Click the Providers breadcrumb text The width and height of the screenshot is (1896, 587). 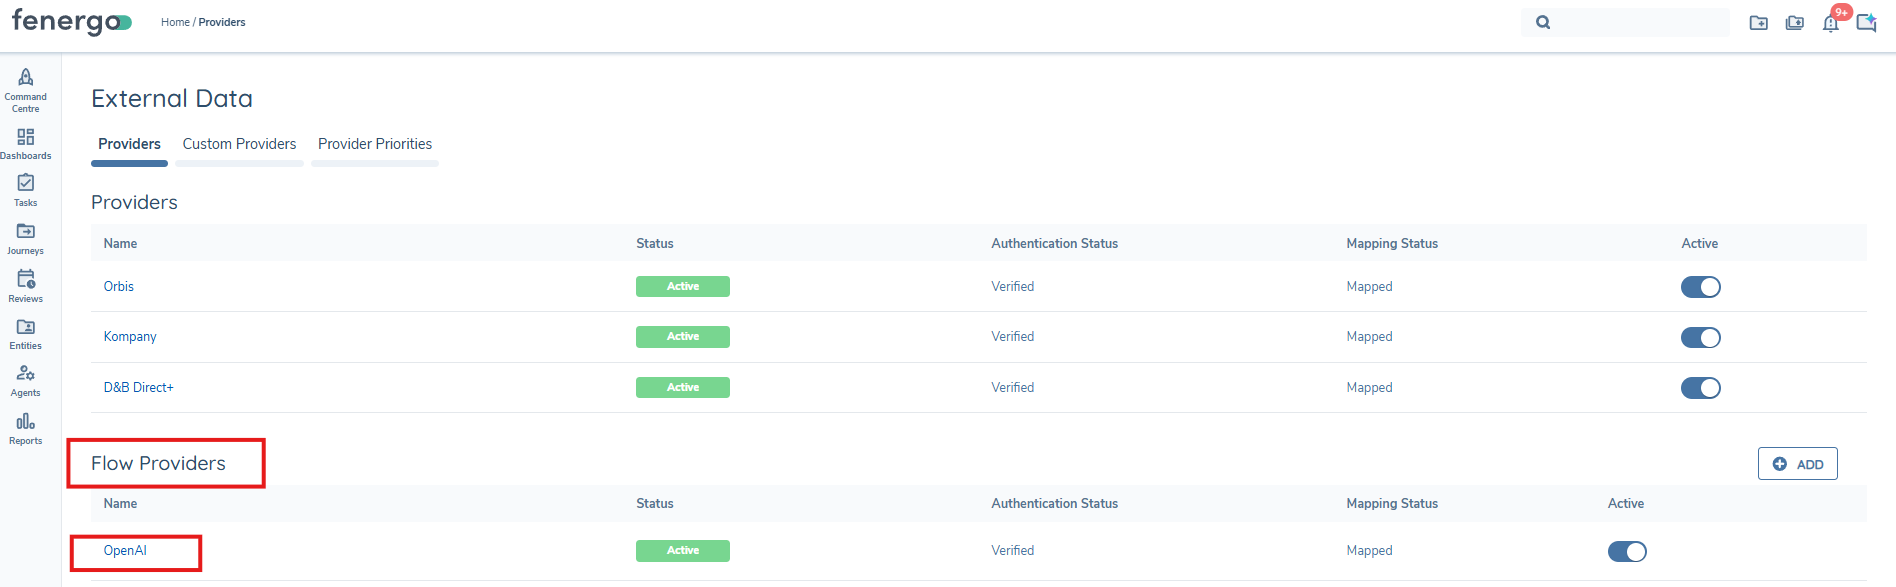pos(222,22)
